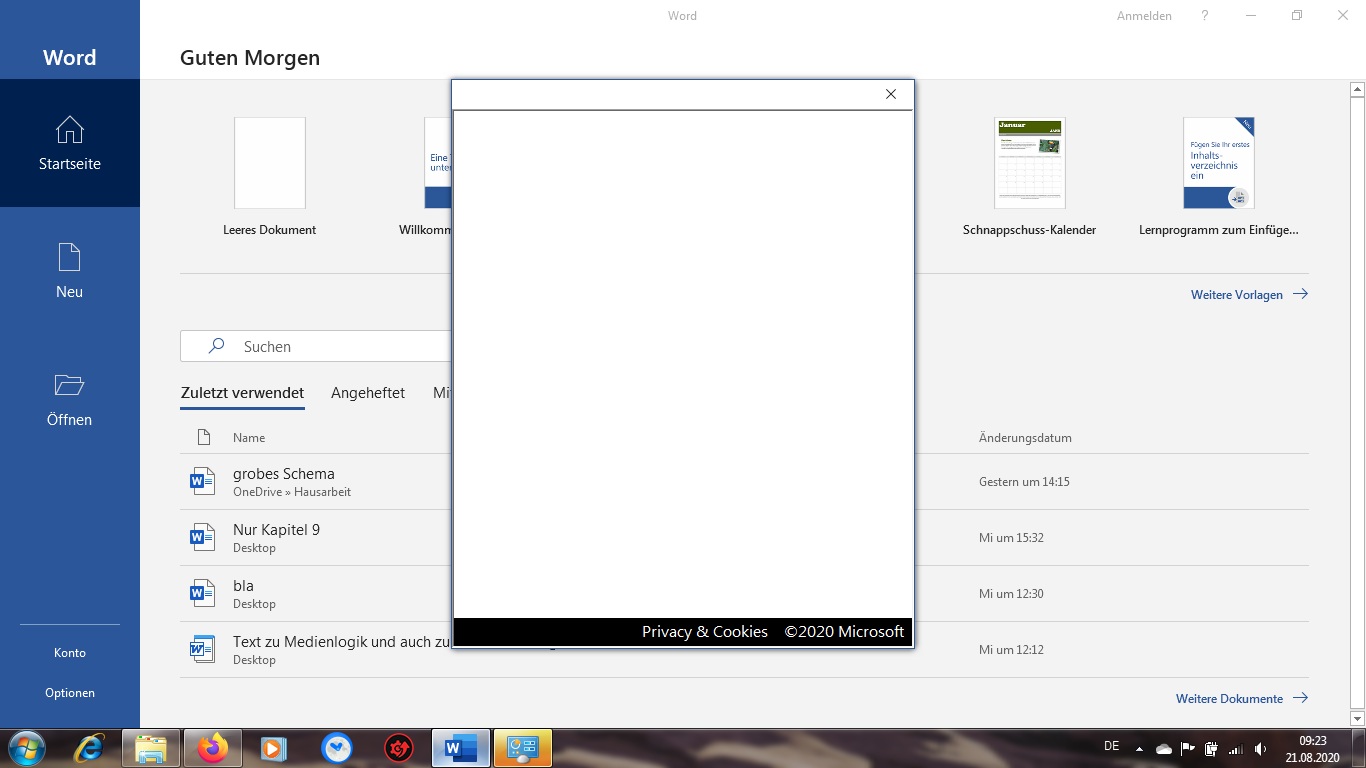Launch Internet Explorer from the taskbar

91,748
